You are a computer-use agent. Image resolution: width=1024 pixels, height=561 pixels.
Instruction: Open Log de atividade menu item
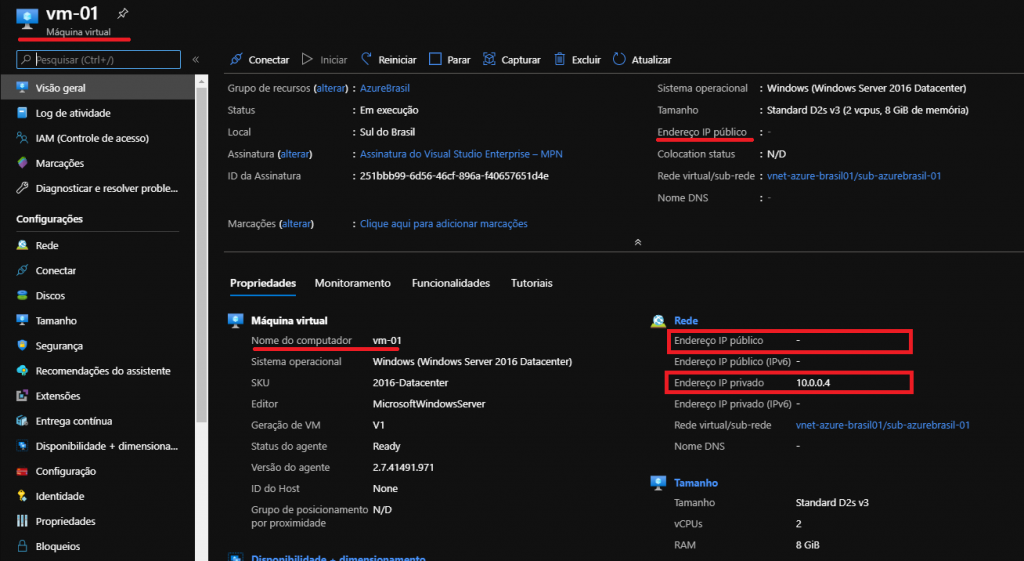click(73, 113)
